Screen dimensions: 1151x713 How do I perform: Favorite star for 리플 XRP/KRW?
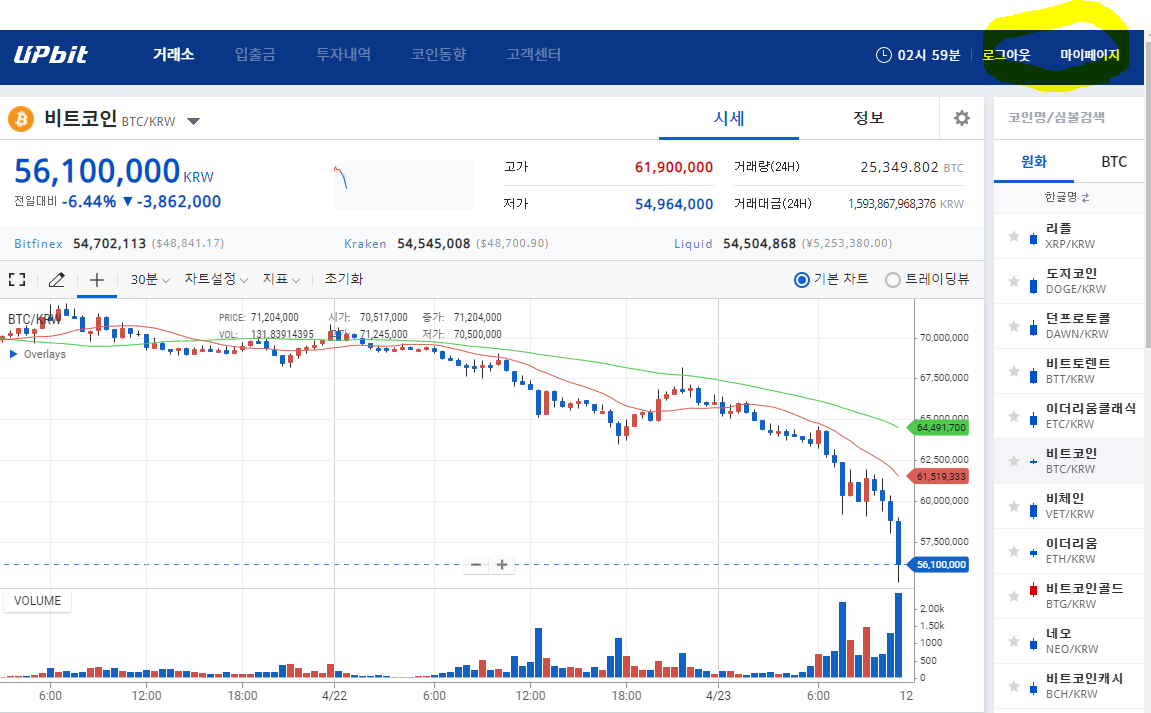pos(1014,236)
